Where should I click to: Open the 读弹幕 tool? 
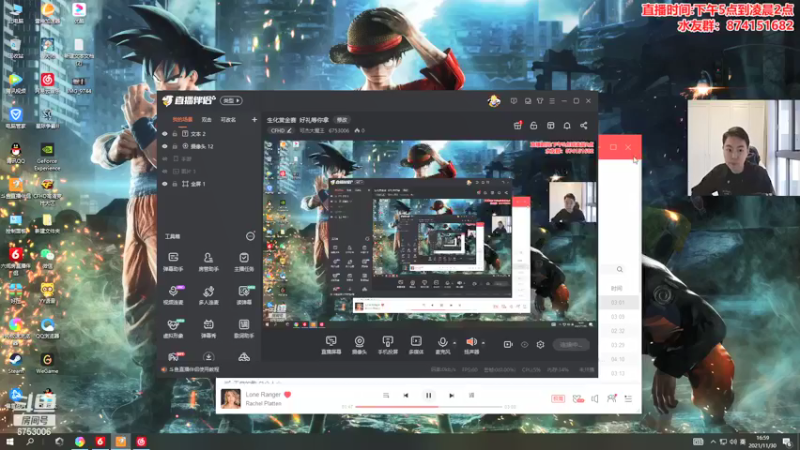244,295
